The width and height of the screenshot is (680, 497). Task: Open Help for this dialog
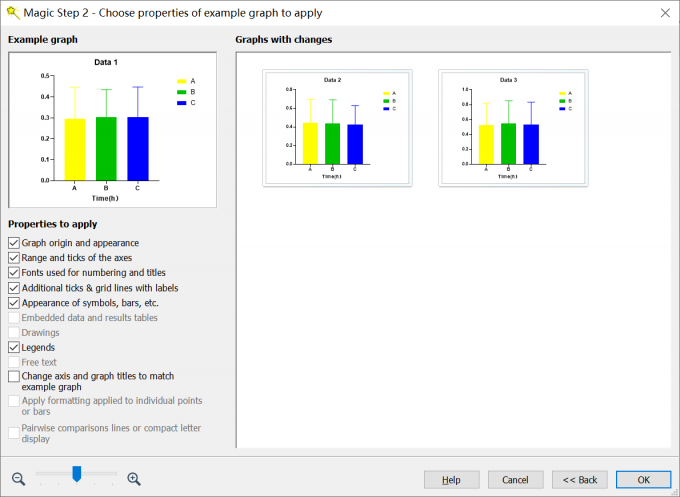[451, 480]
